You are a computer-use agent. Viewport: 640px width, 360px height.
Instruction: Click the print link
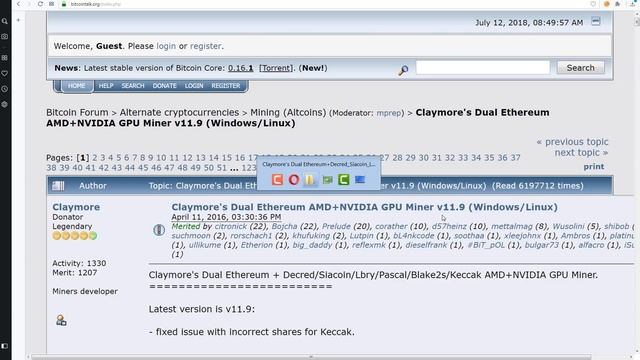pos(593,167)
